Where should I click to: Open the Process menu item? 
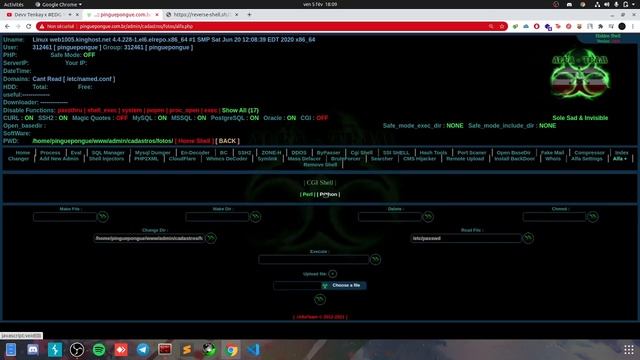pos(50,153)
